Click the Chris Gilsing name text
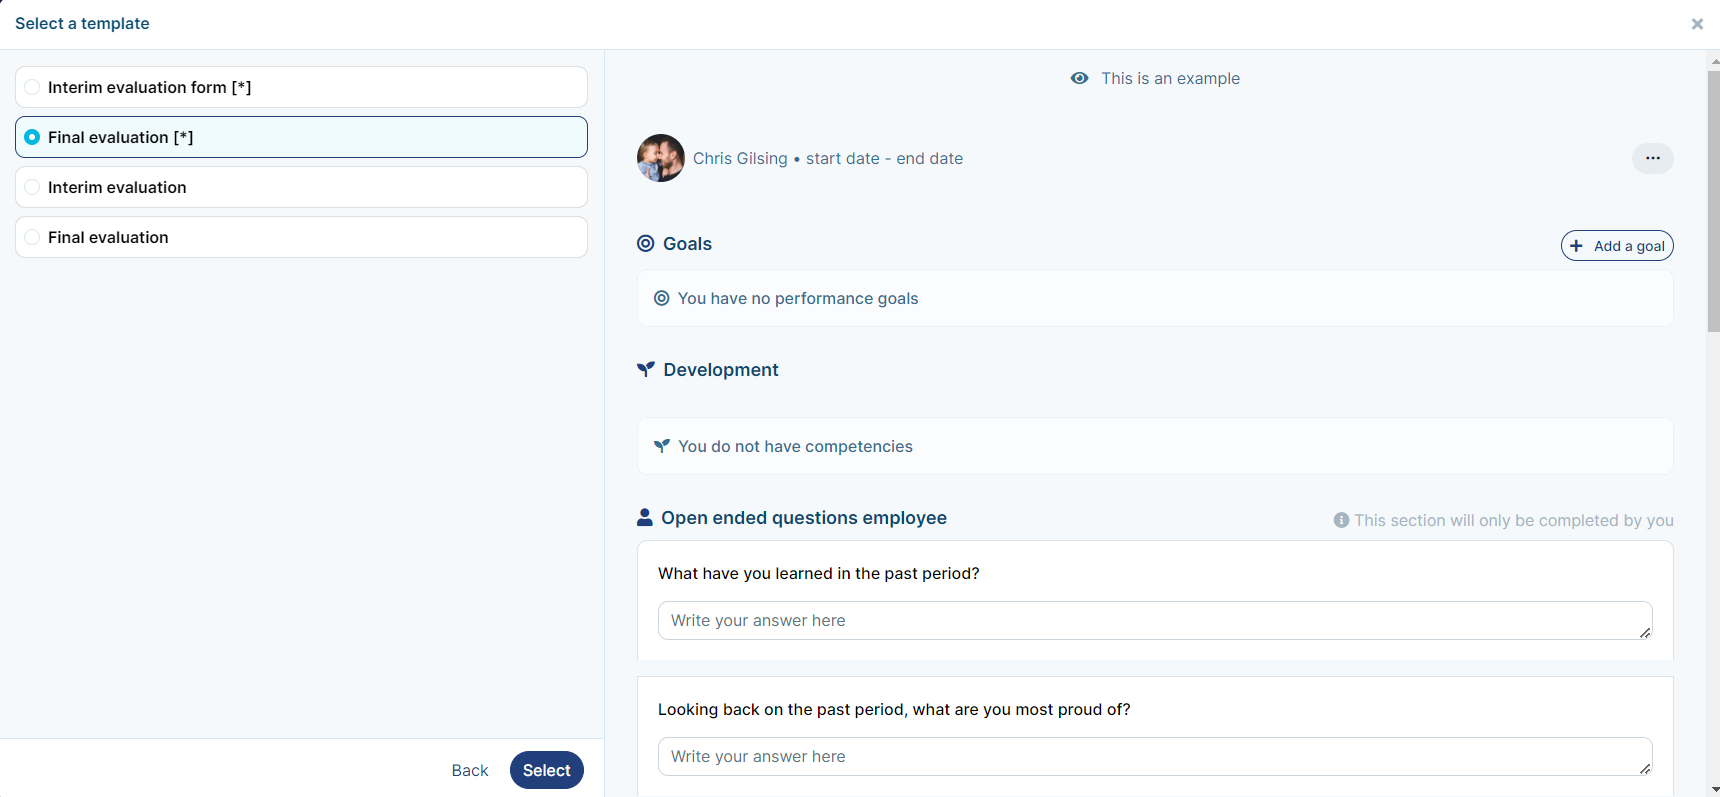Viewport: 1720px width, 797px height. (x=740, y=158)
